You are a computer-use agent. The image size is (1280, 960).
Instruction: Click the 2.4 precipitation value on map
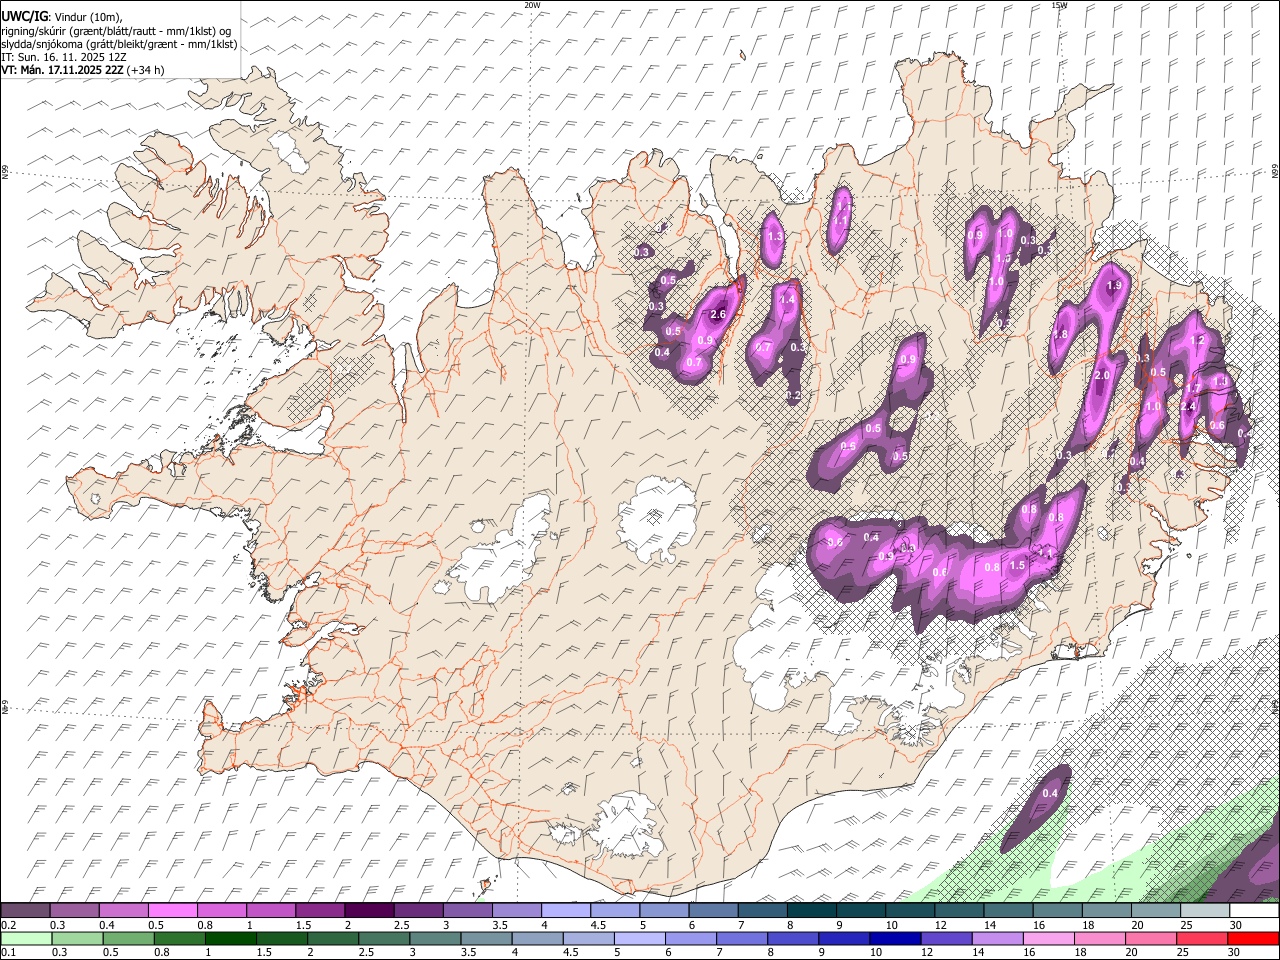click(x=1189, y=407)
